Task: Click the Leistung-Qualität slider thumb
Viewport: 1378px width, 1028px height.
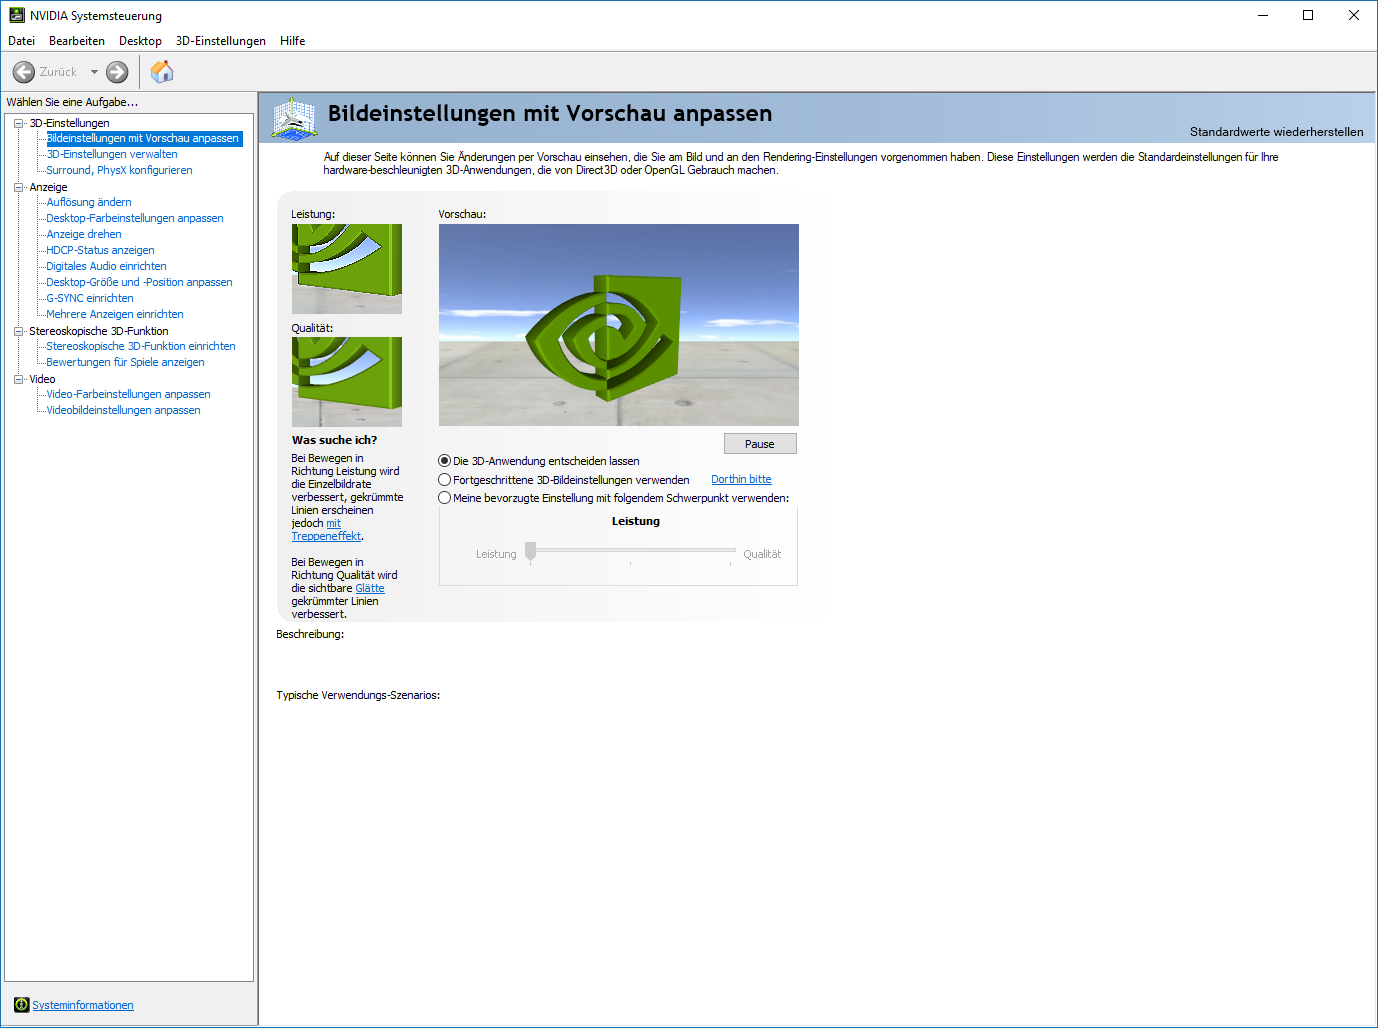Action: click(531, 551)
